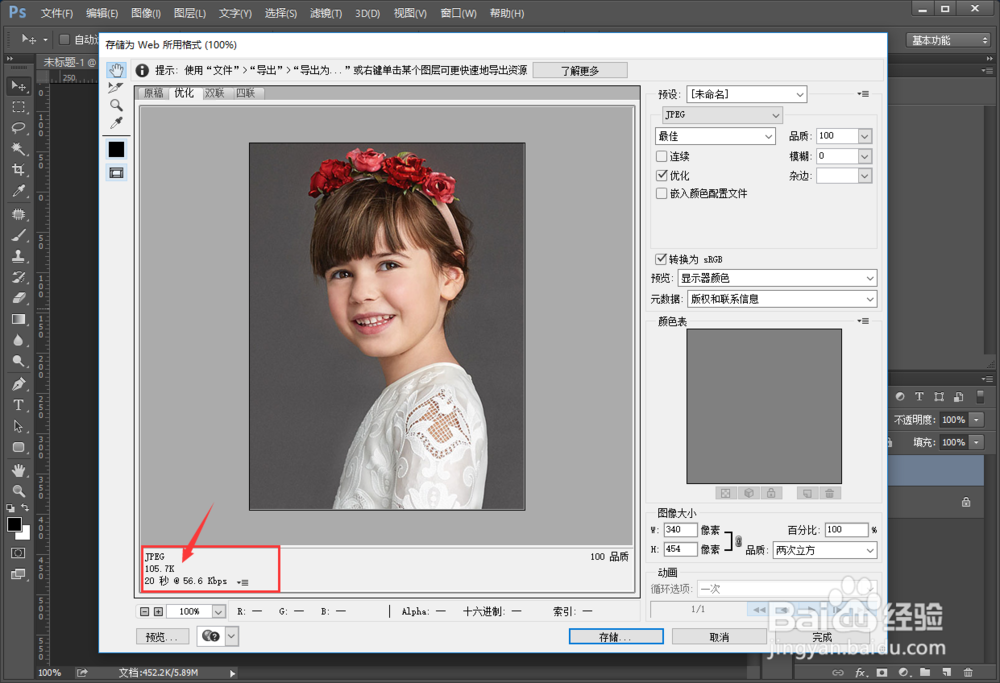The height and width of the screenshot is (683, 1000).
Task: Activate the Zoom tool in the dialog
Action: point(116,105)
